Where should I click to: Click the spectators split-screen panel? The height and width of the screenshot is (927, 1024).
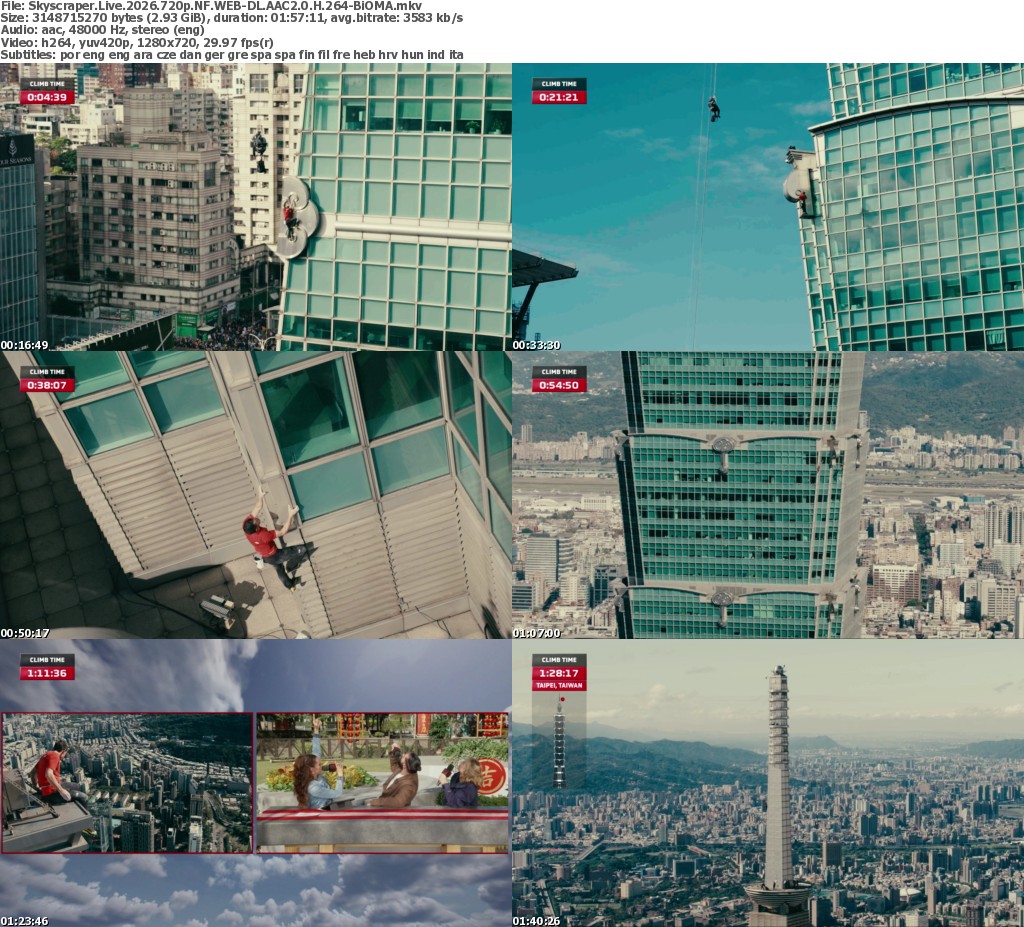[x=382, y=782]
